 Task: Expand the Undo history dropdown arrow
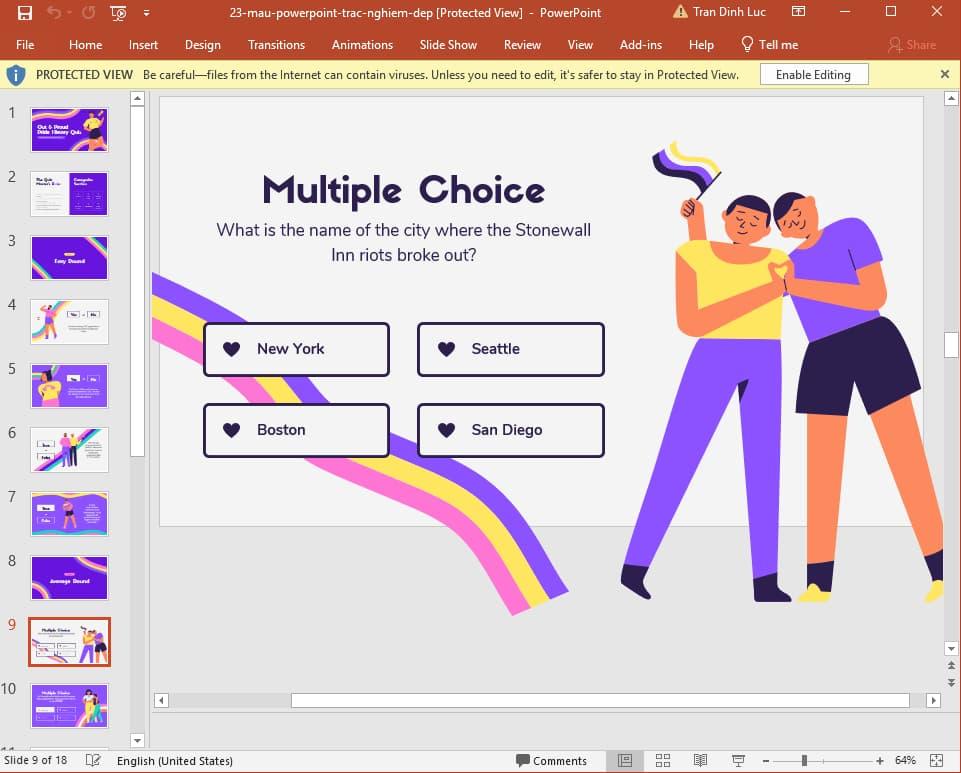[x=68, y=12]
